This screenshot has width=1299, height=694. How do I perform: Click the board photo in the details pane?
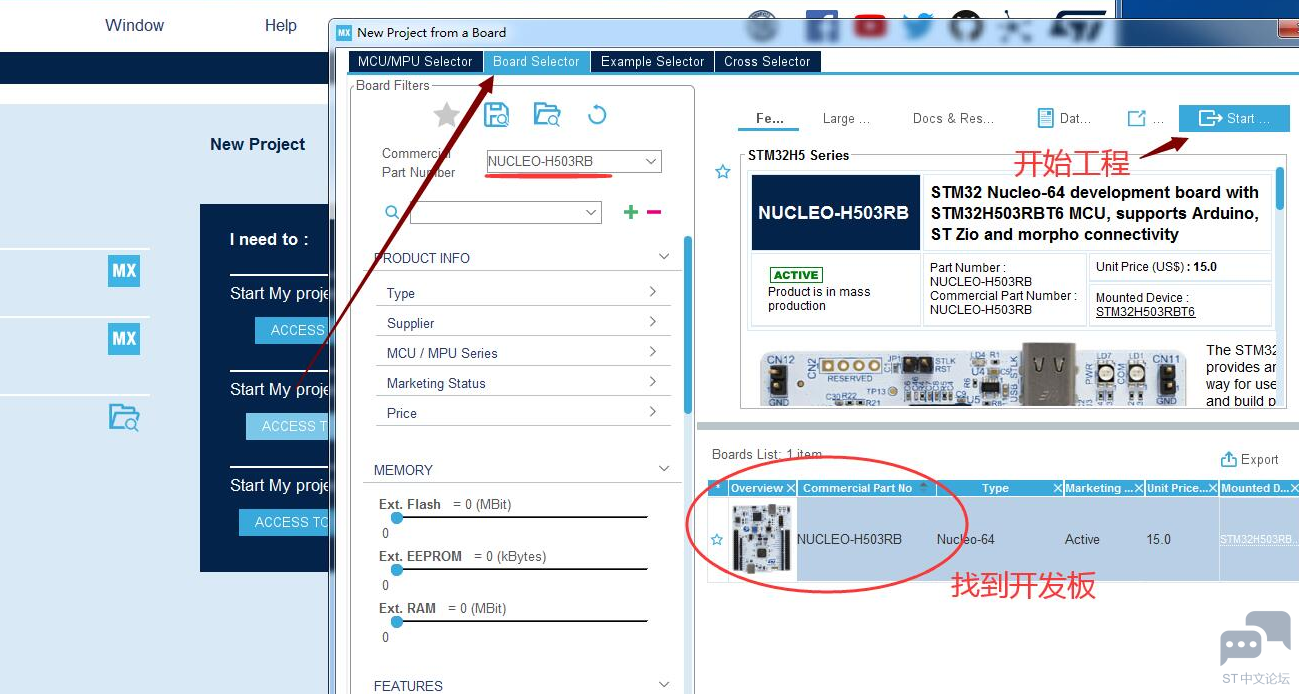click(974, 374)
